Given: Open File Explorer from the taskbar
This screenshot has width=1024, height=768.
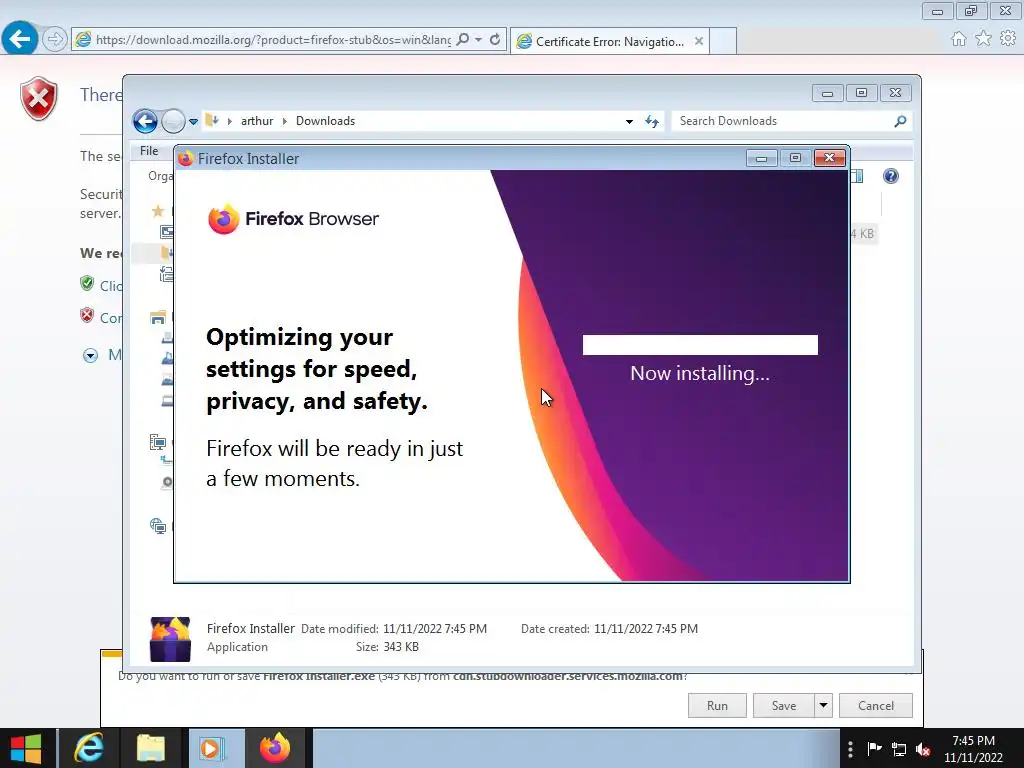Looking at the screenshot, I should point(152,748).
